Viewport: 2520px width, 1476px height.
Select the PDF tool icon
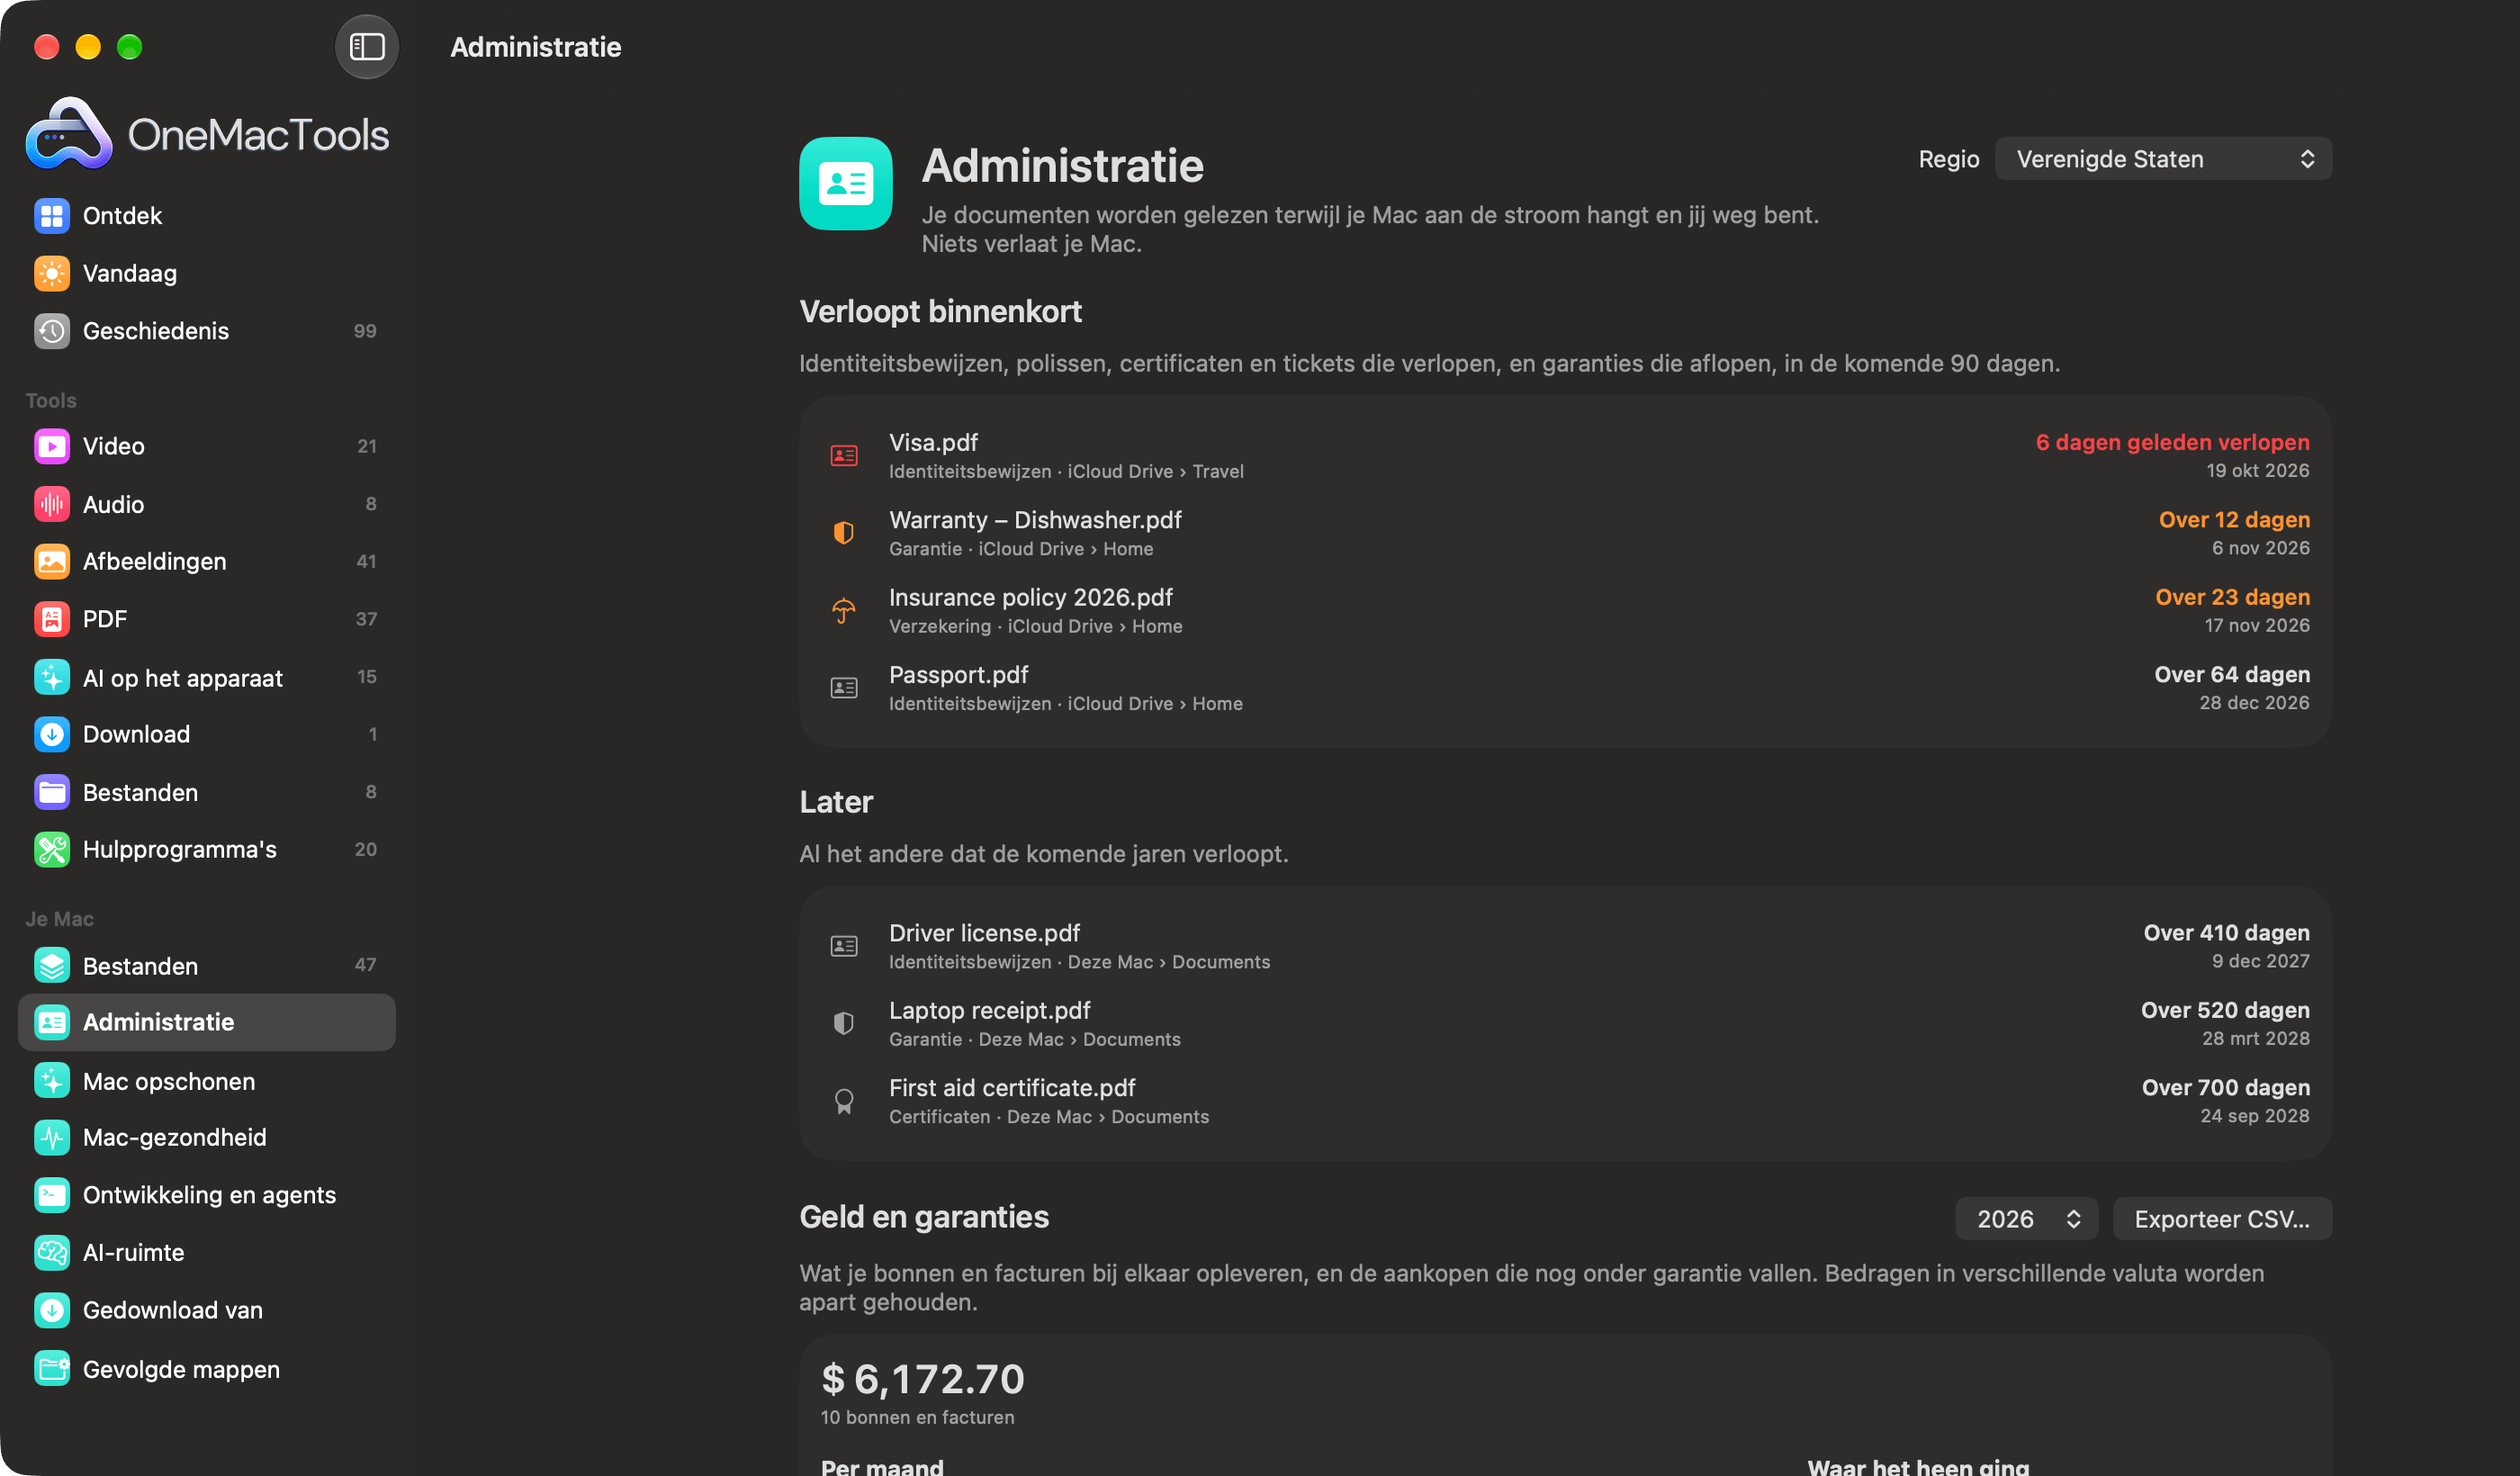click(x=52, y=619)
